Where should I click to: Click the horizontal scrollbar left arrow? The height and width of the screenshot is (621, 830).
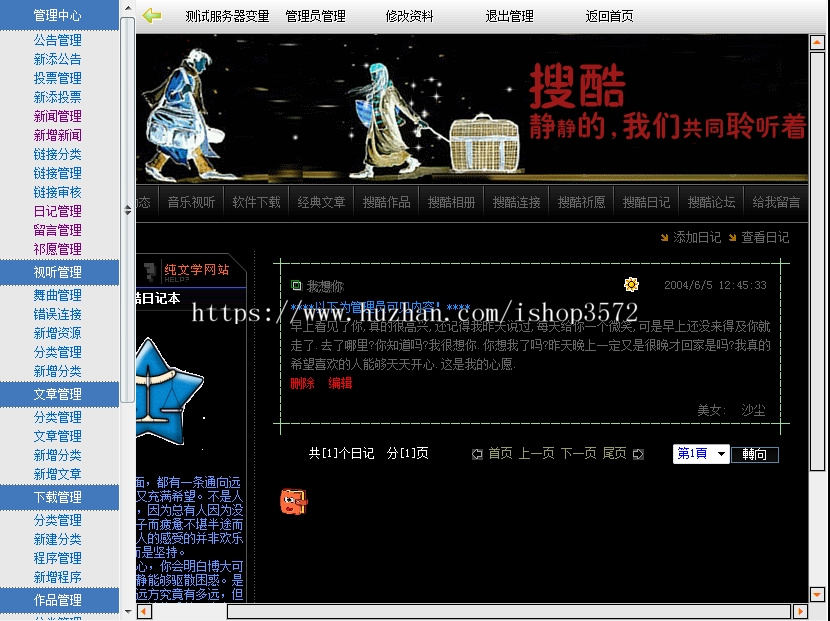tap(144, 611)
